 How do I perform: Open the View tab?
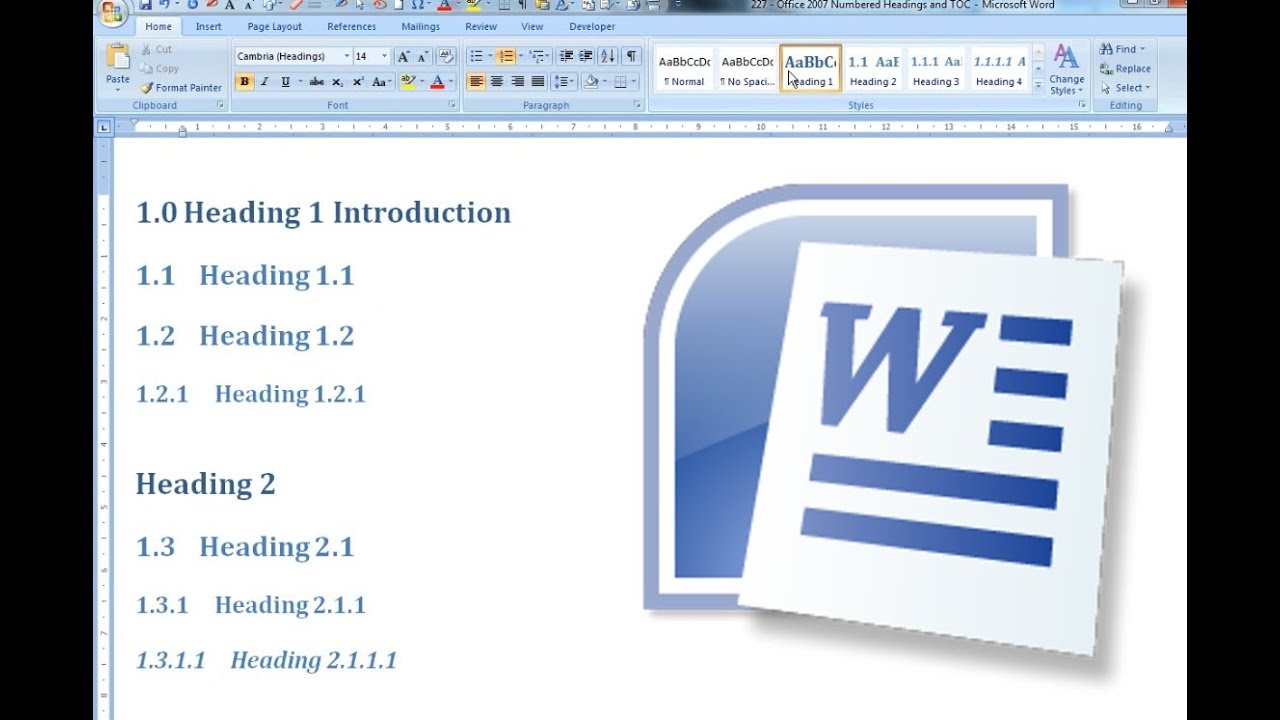click(532, 27)
